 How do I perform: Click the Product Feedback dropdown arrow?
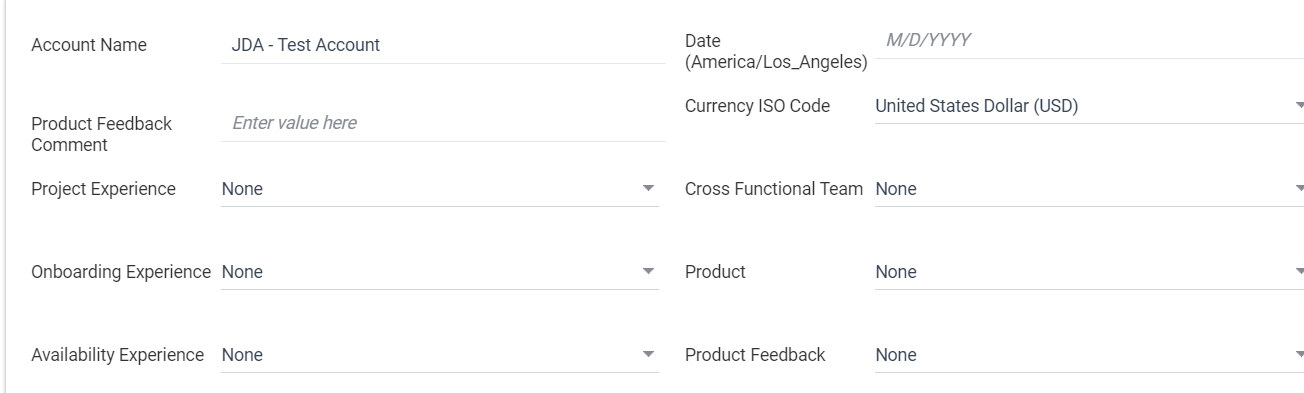[1299, 354]
